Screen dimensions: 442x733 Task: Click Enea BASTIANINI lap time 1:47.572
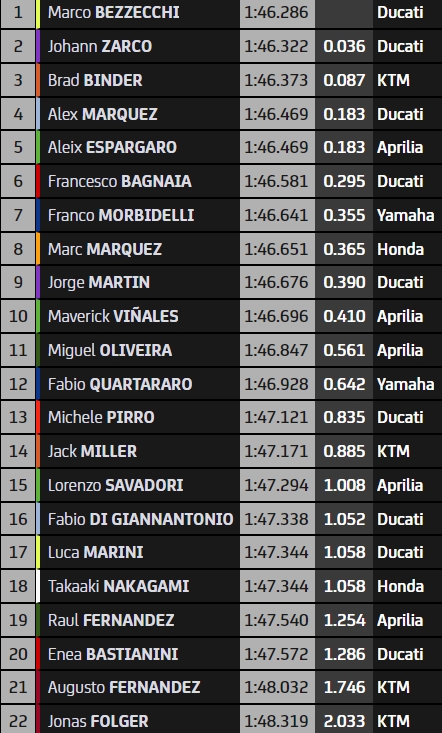click(276, 654)
